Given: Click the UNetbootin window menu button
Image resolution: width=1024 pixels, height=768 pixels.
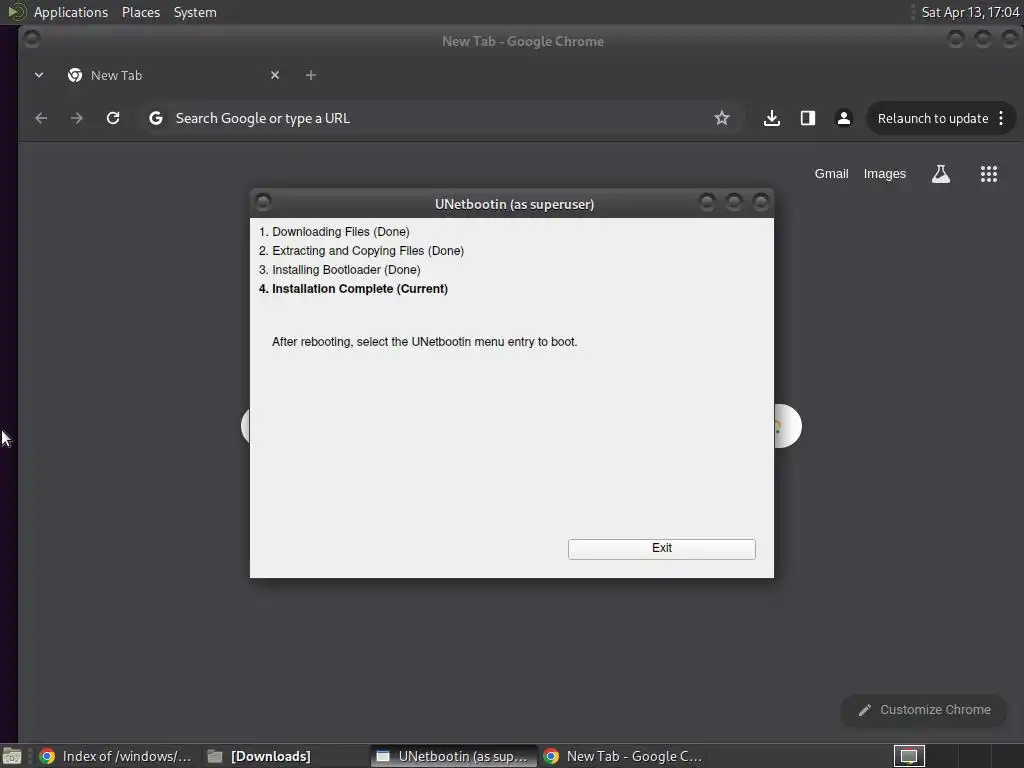Looking at the screenshot, I should click(x=263, y=202).
